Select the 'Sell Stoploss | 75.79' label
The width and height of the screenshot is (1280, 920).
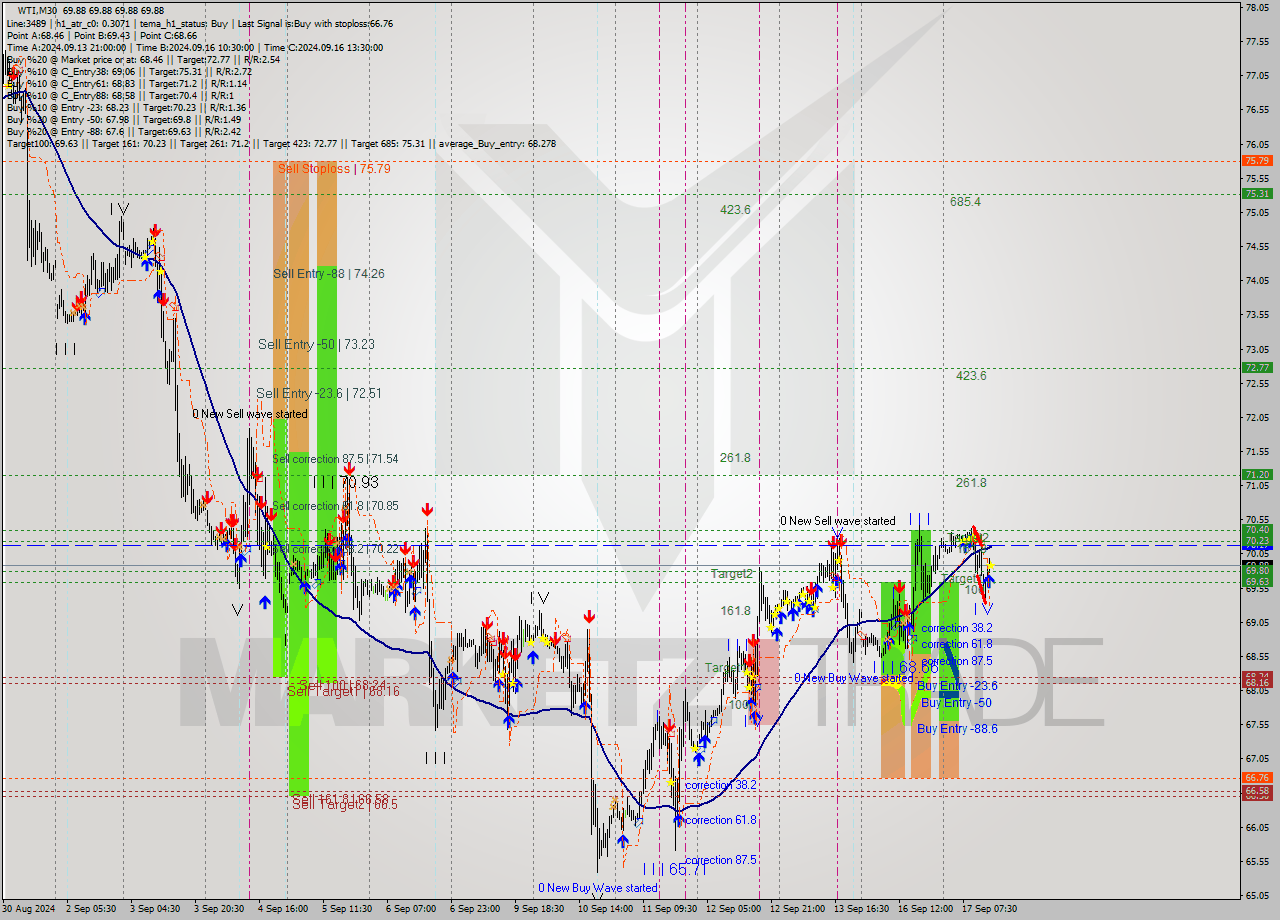[x=334, y=169]
